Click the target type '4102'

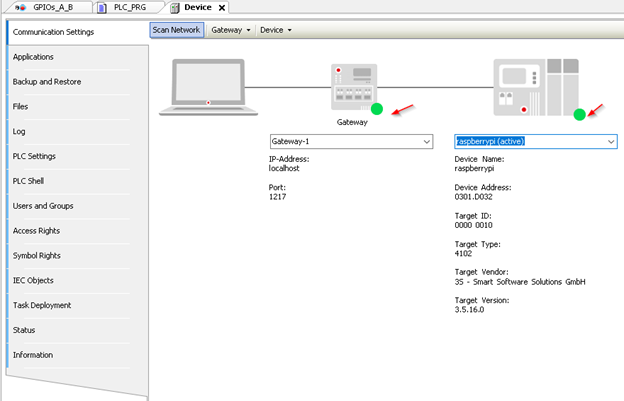463,253
